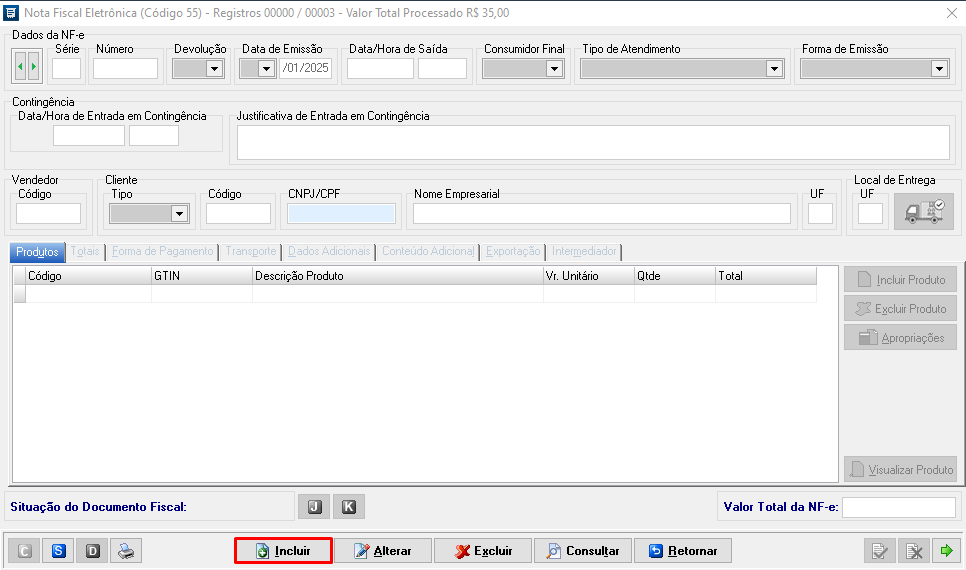The width and height of the screenshot is (966, 570).
Task: Click the Nome Empresarial input field
Action: [601, 214]
